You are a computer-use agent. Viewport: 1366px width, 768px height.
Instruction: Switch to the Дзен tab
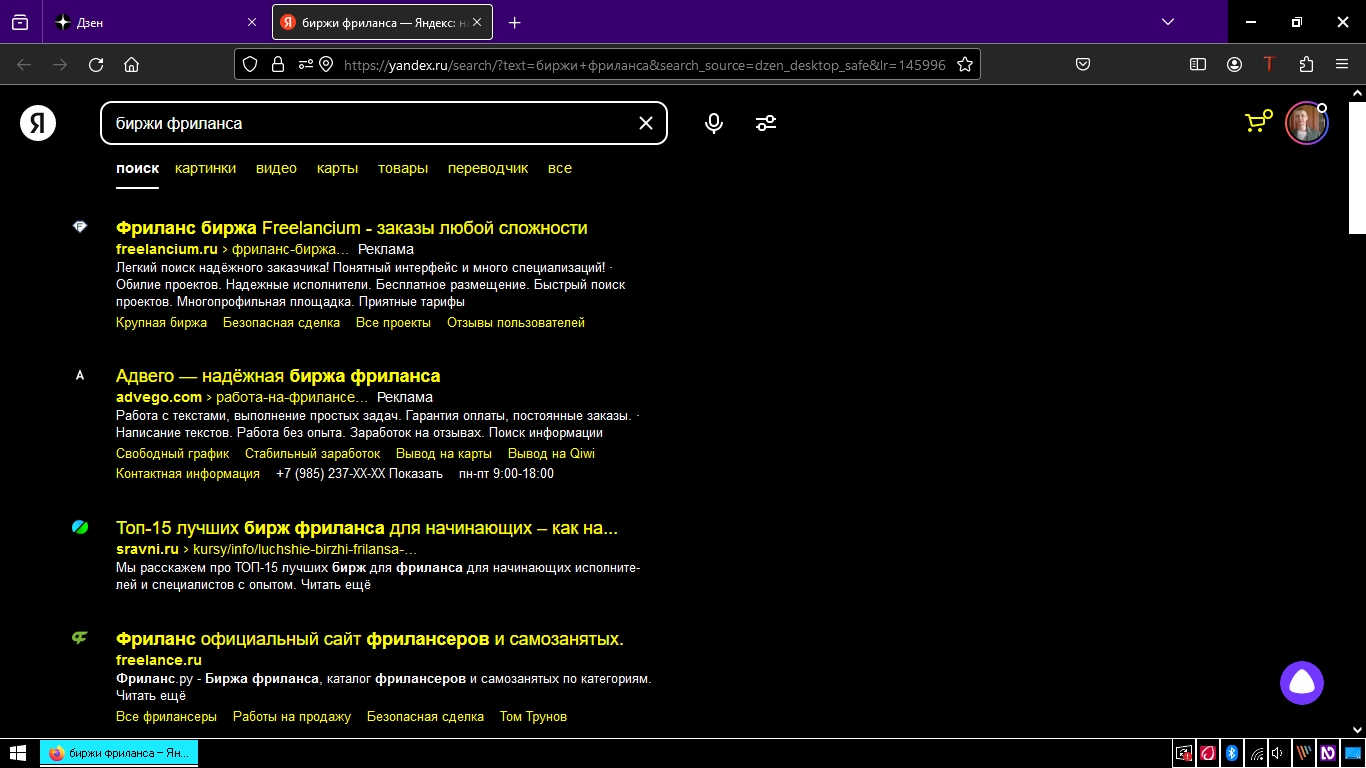click(x=155, y=22)
